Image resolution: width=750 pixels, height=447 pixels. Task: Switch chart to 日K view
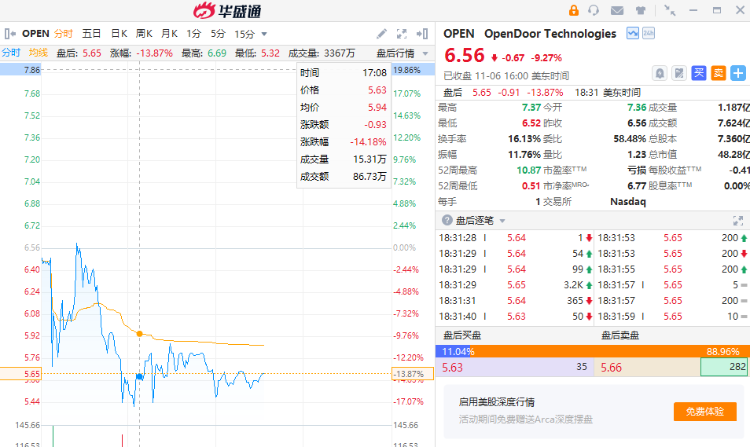[x=119, y=33]
